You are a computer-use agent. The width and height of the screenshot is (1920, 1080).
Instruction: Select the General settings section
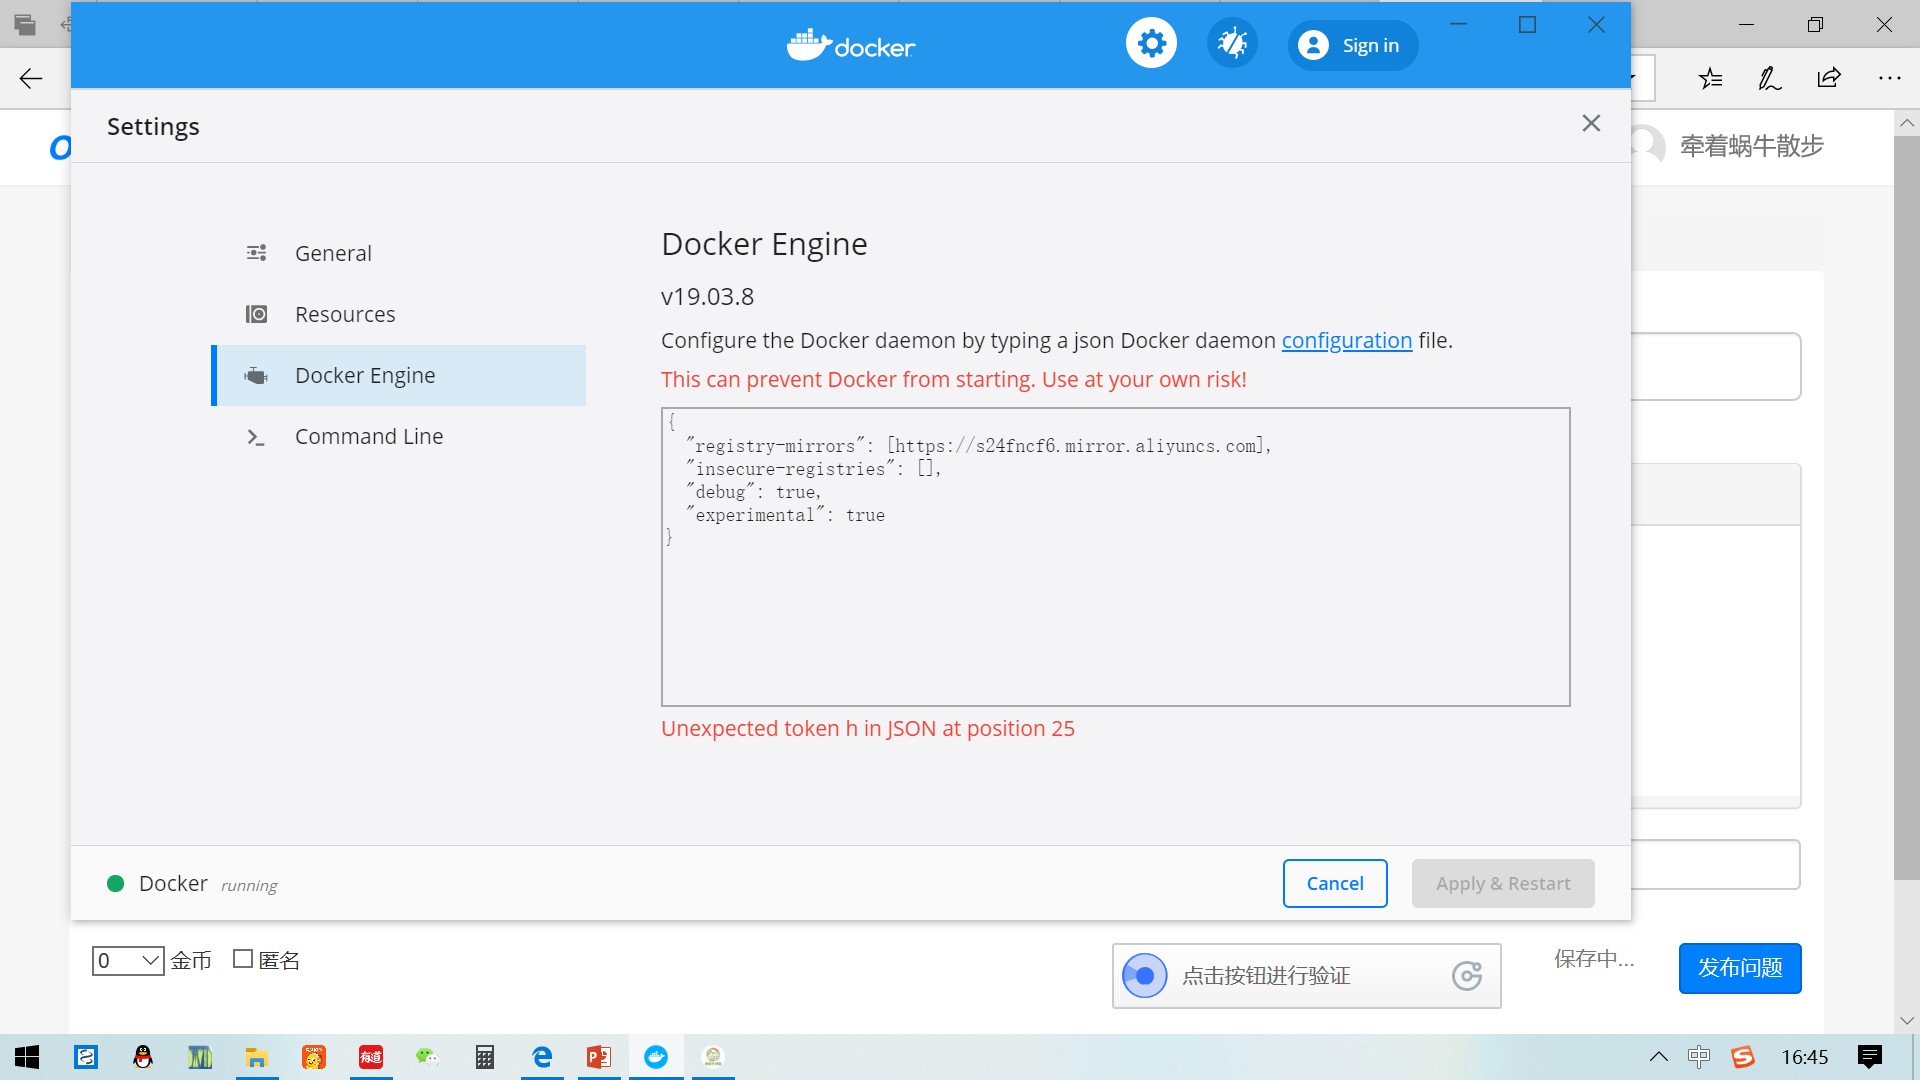(398, 253)
